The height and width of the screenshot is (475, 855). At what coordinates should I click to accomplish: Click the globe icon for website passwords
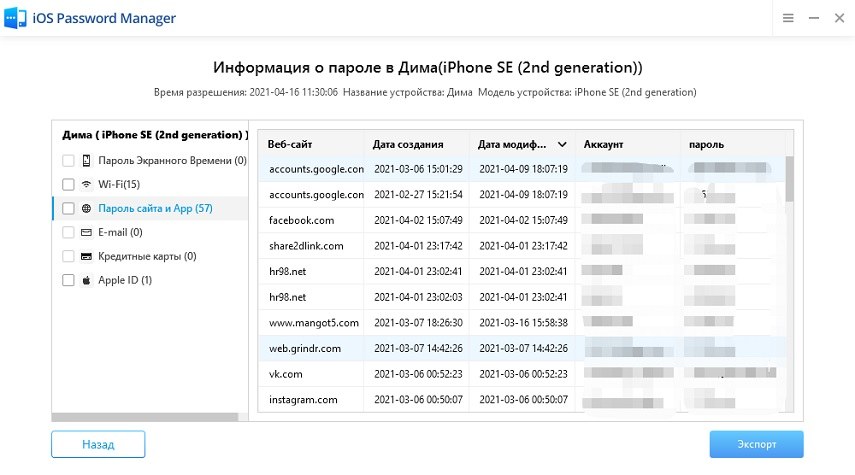pyautogui.click(x=86, y=208)
